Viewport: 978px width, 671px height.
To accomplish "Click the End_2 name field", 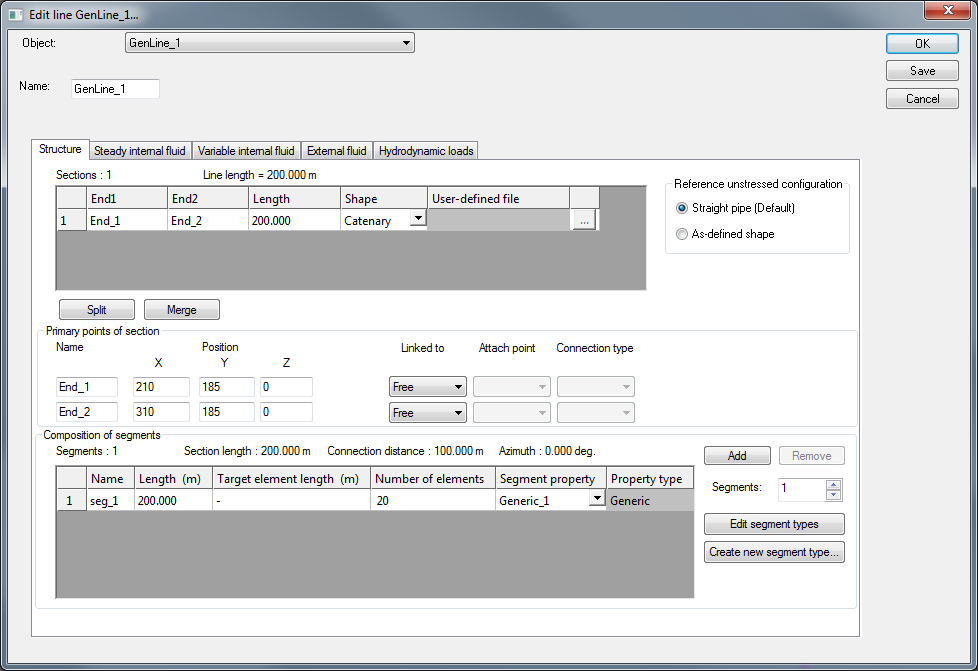I will point(87,412).
